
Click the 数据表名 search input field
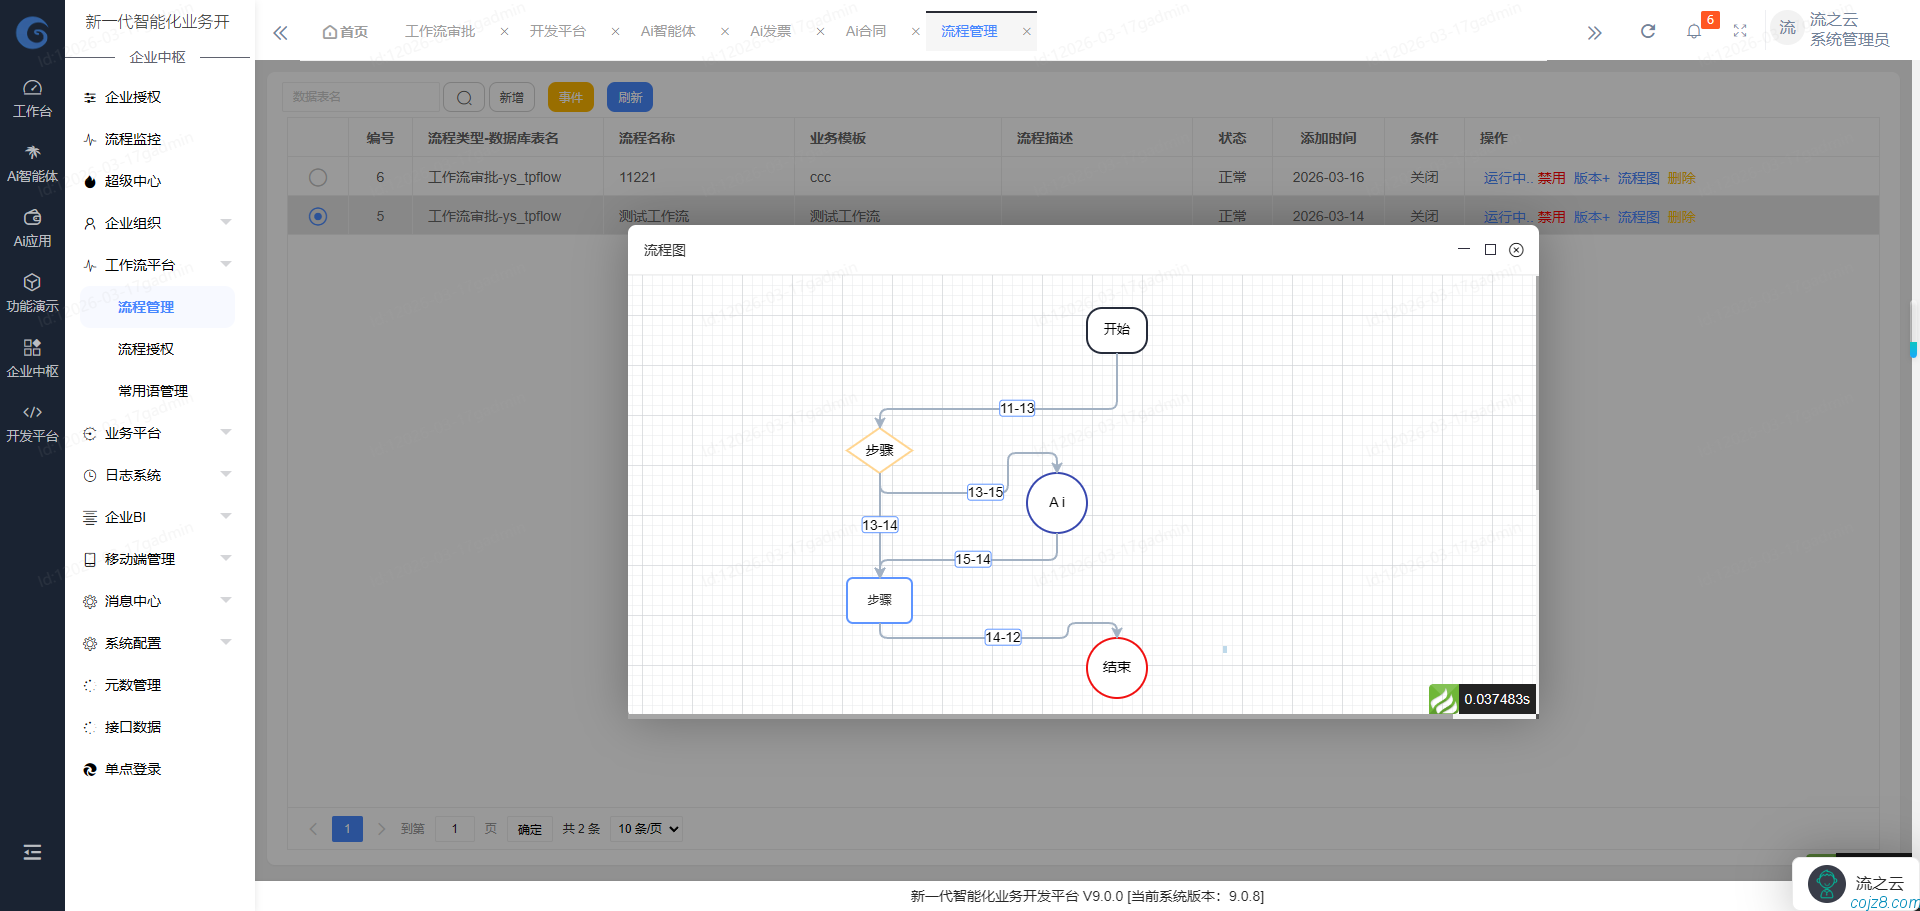pyautogui.click(x=360, y=97)
